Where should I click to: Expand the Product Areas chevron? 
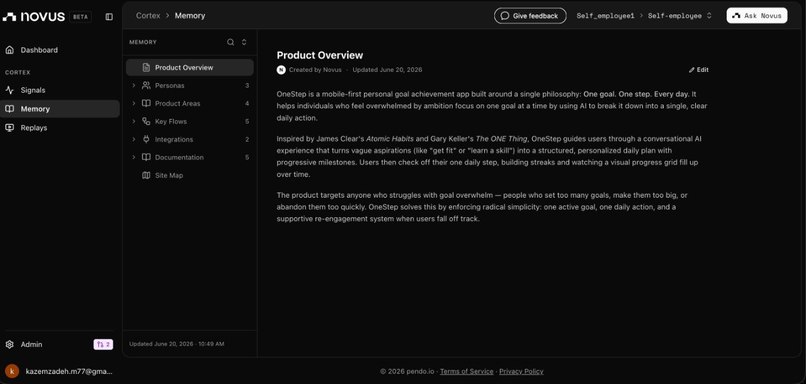[x=134, y=103]
